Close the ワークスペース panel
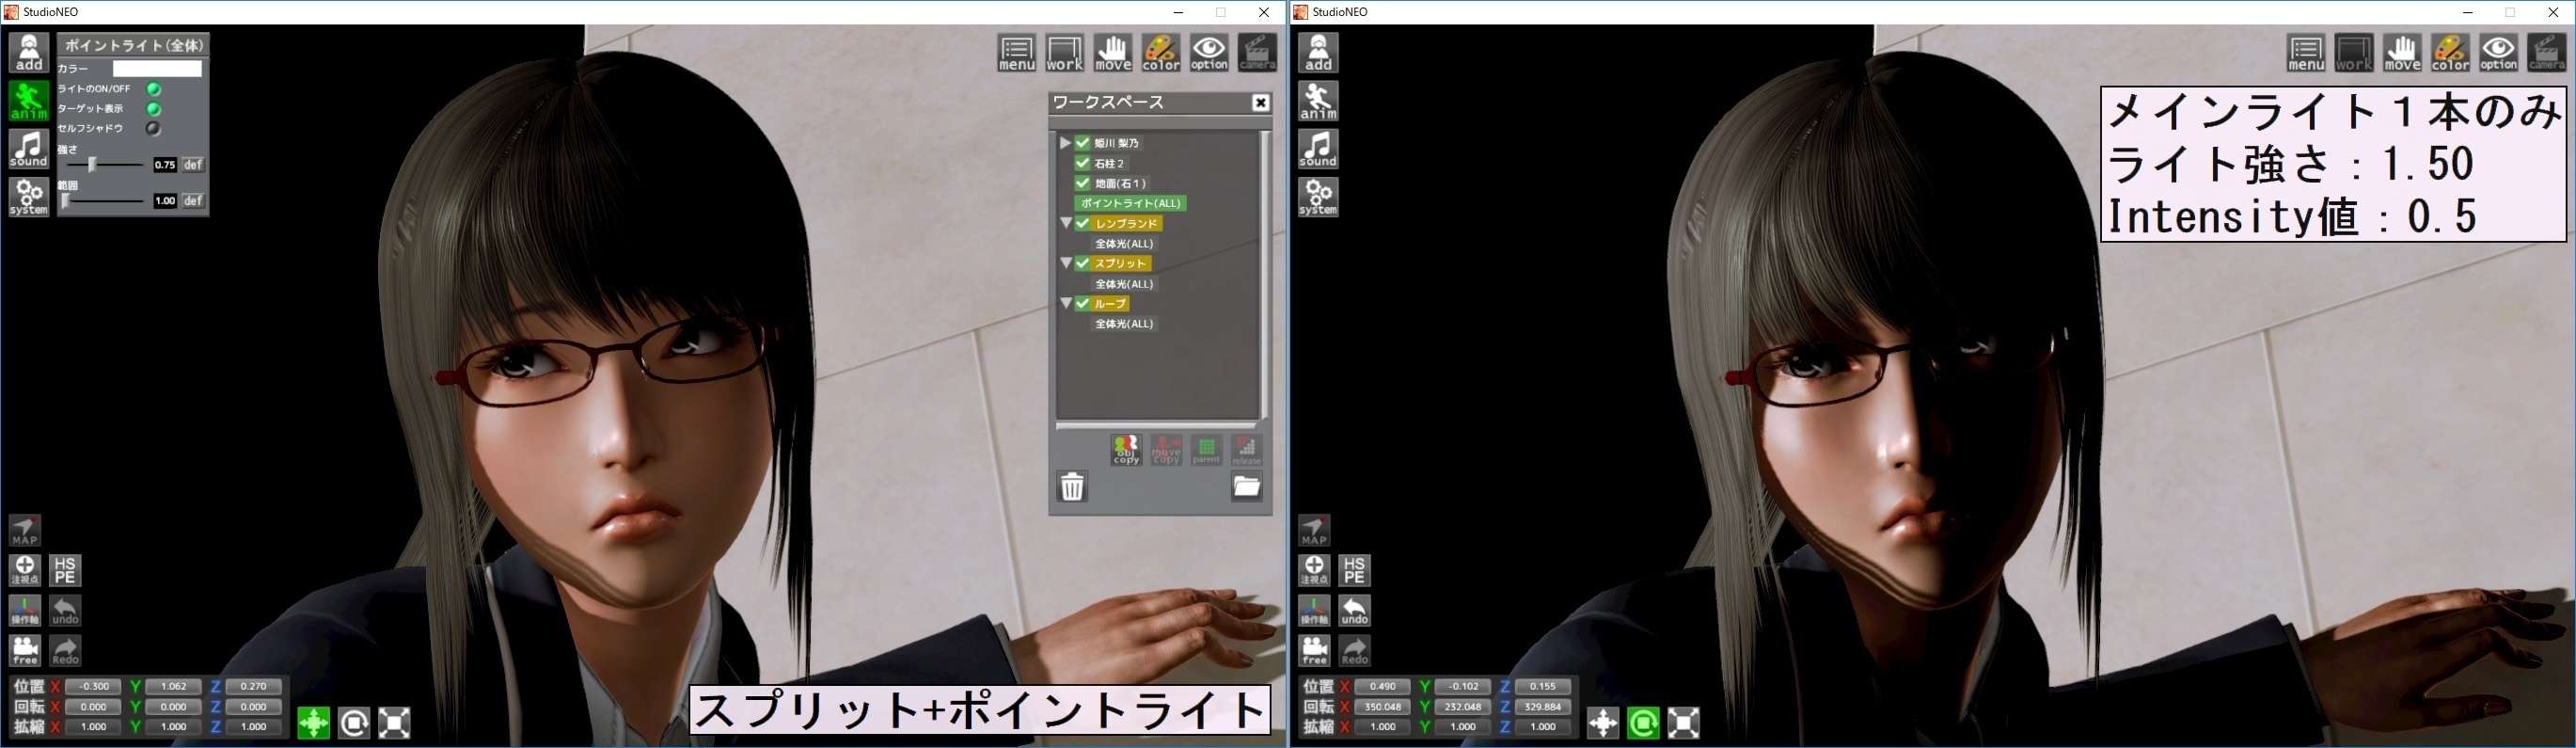The height and width of the screenshot is (748, 2576). [1260, 102]
